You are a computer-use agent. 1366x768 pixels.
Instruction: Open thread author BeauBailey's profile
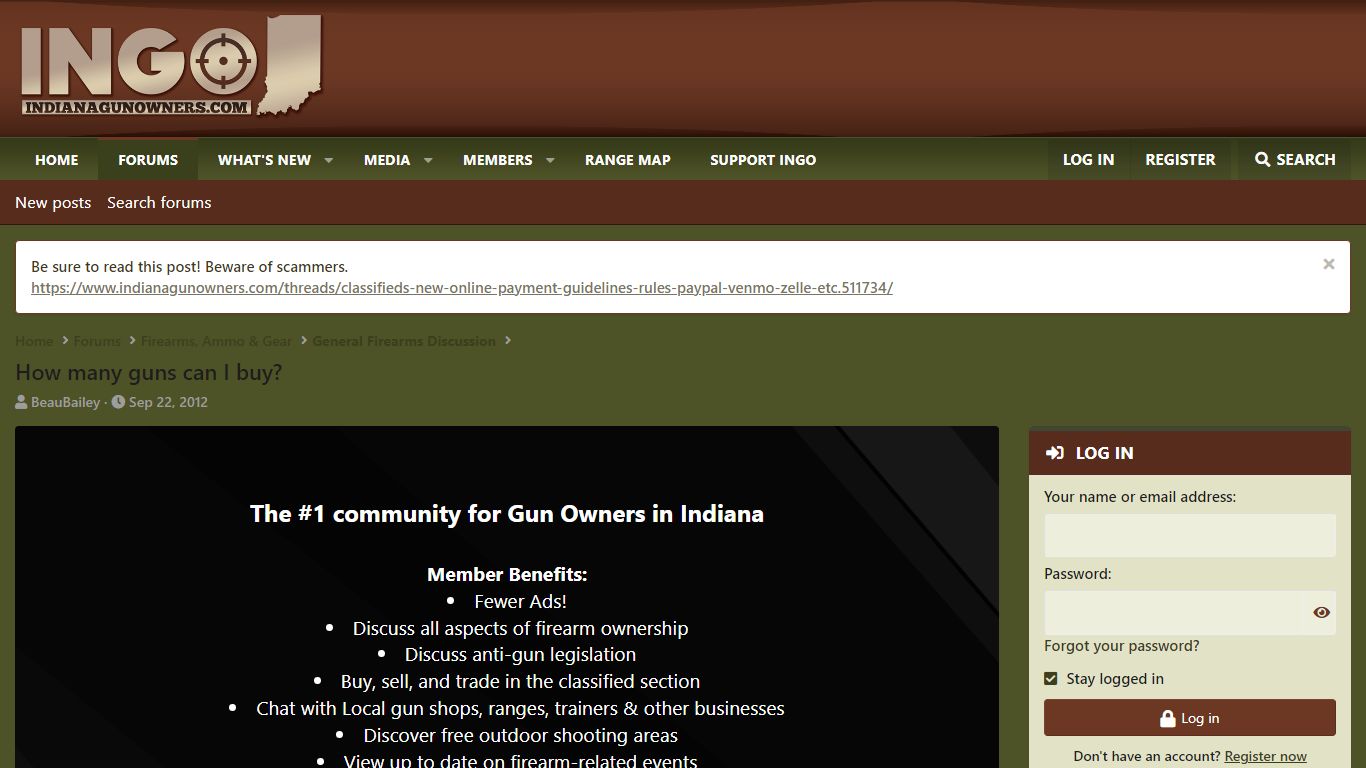click(x=66, y=402)
